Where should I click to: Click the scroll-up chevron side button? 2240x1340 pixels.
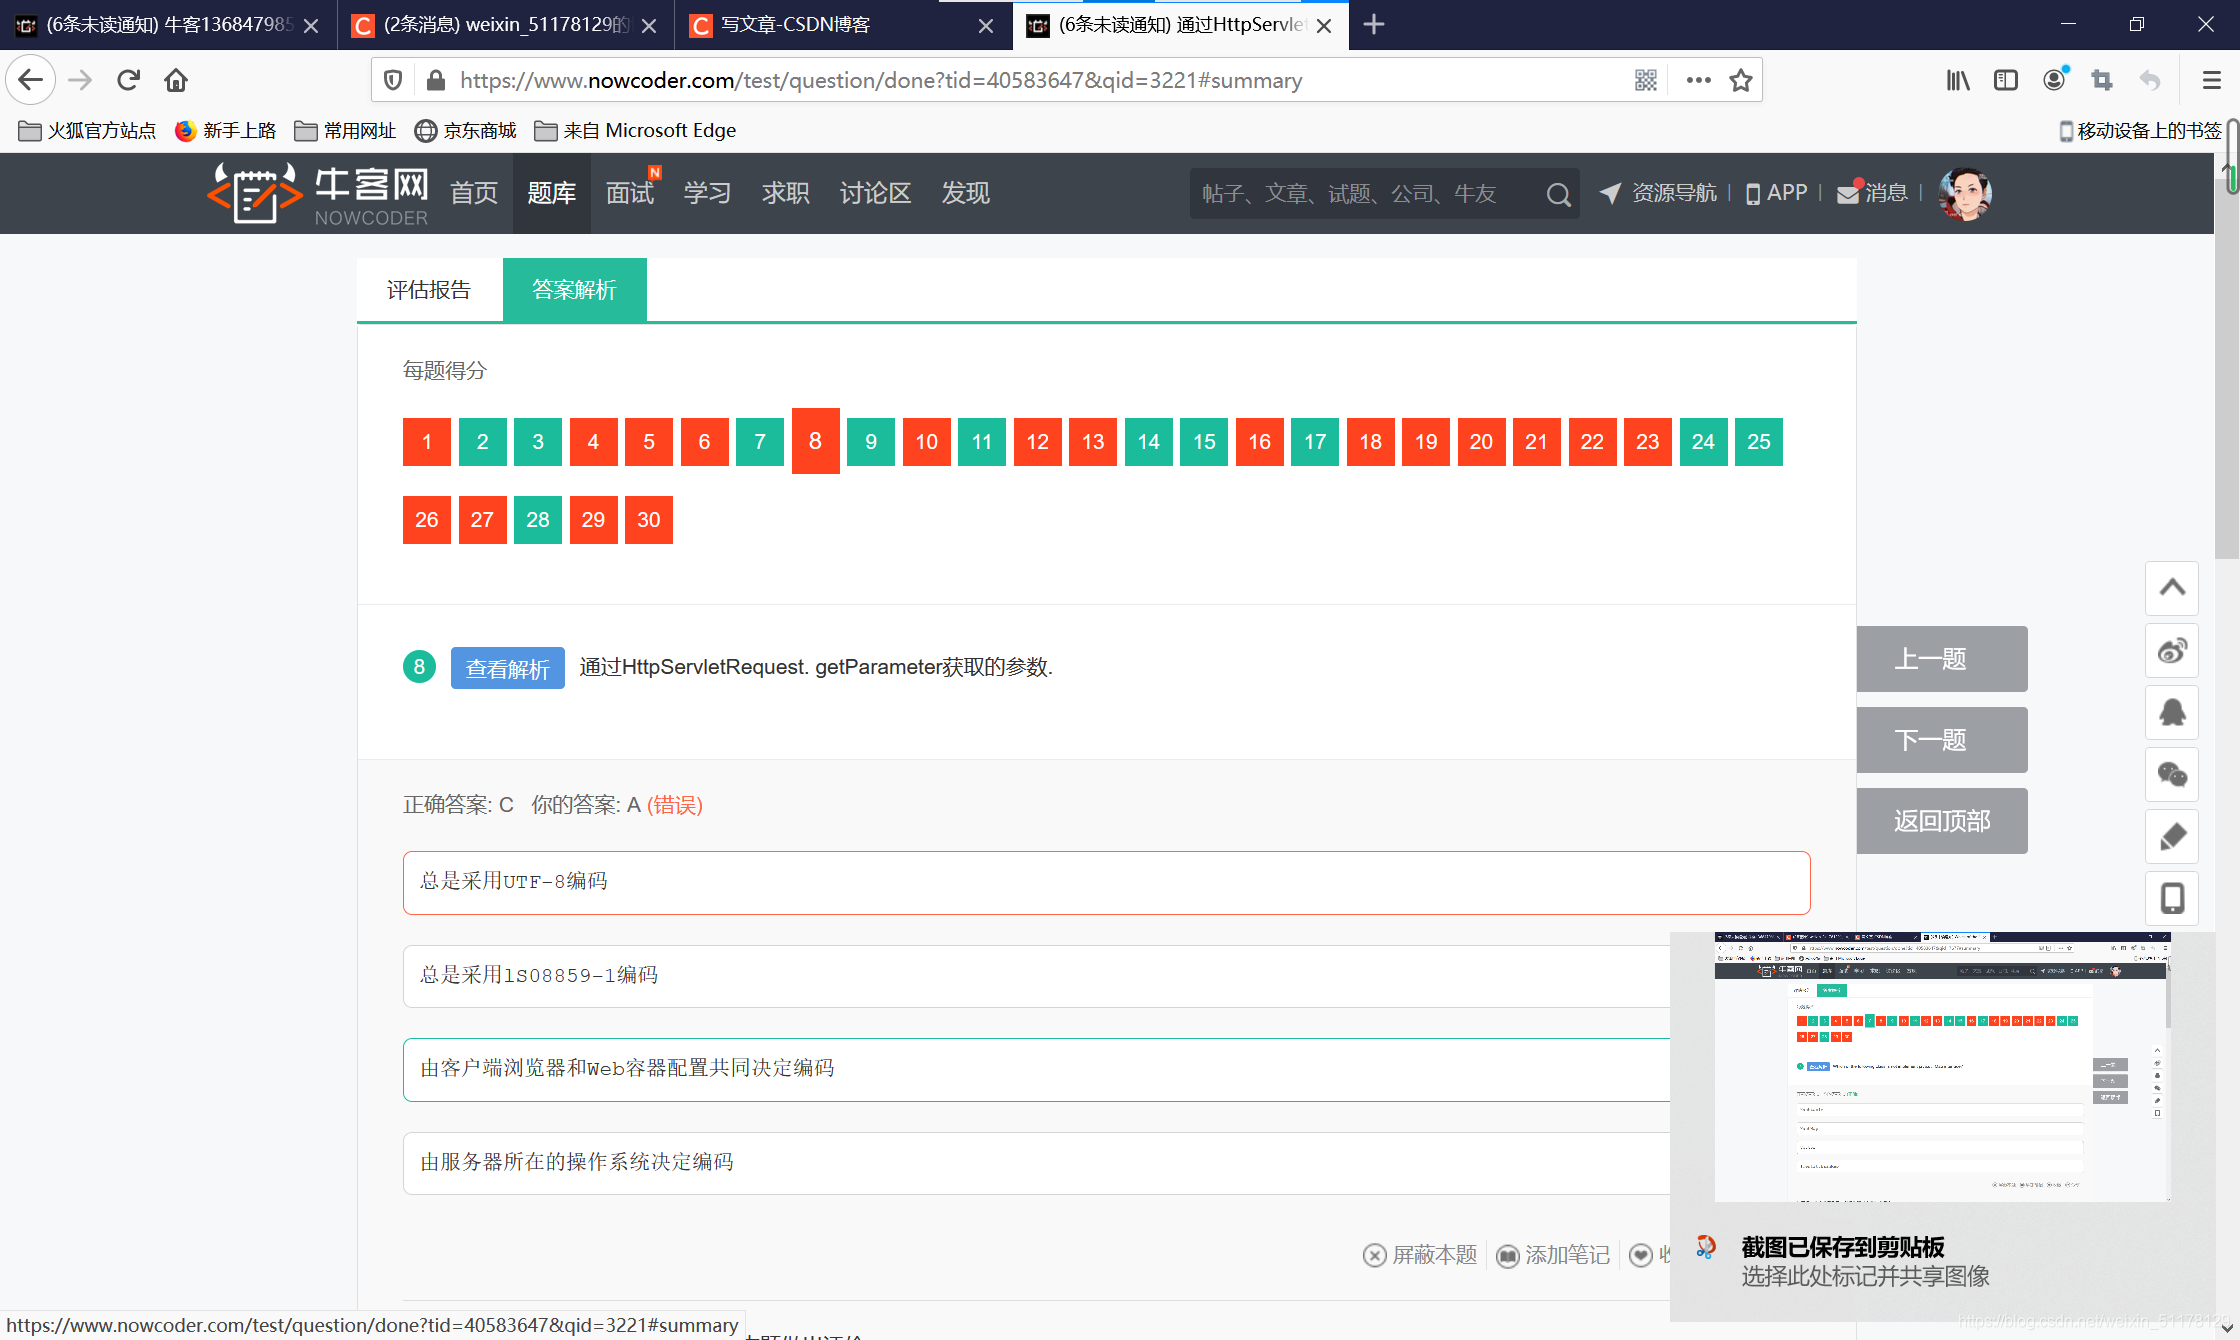click(x=2172, y=588)
